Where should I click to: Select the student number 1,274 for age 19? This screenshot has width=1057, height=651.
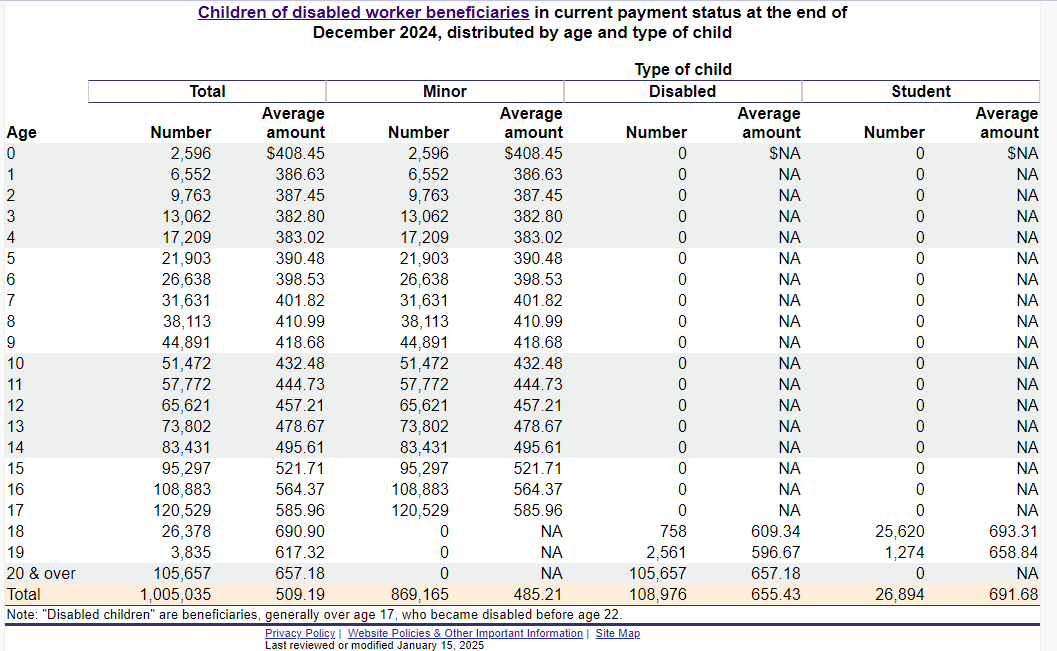(x=904, y=553)
